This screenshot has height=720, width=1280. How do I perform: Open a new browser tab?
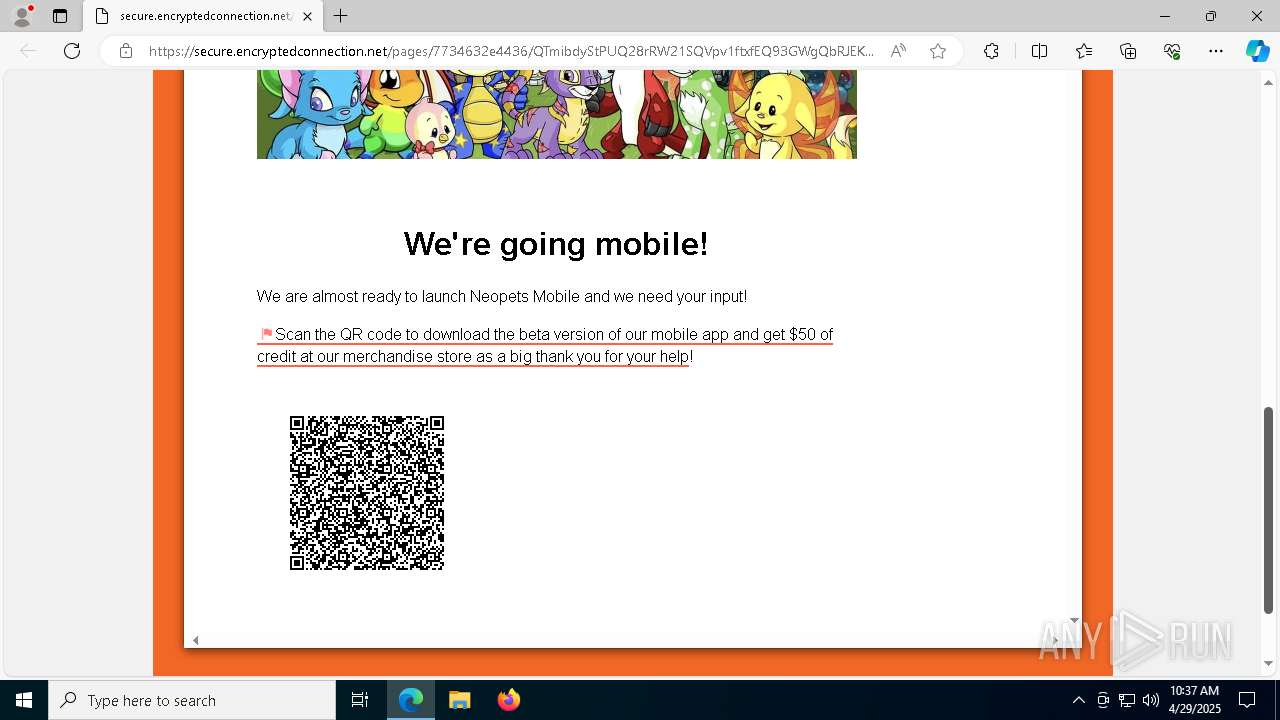pos(341,16)
